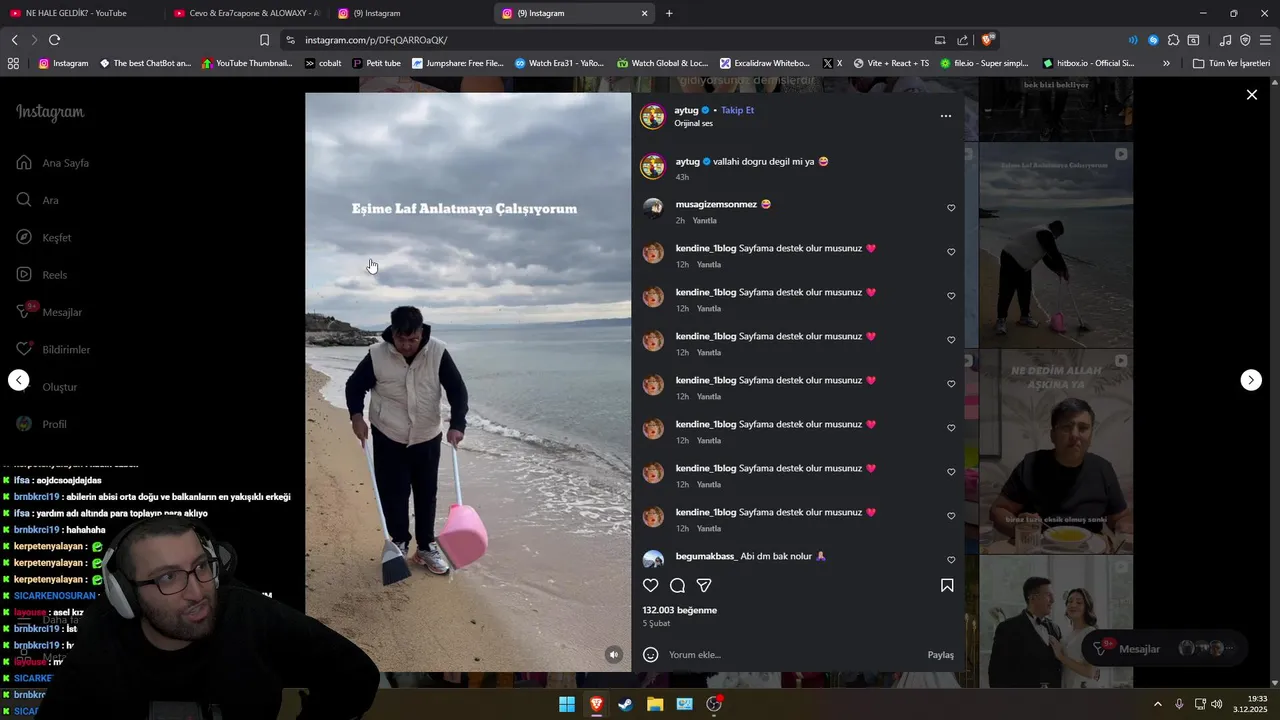Bookmark this page icon in address bar

point(264,40)
